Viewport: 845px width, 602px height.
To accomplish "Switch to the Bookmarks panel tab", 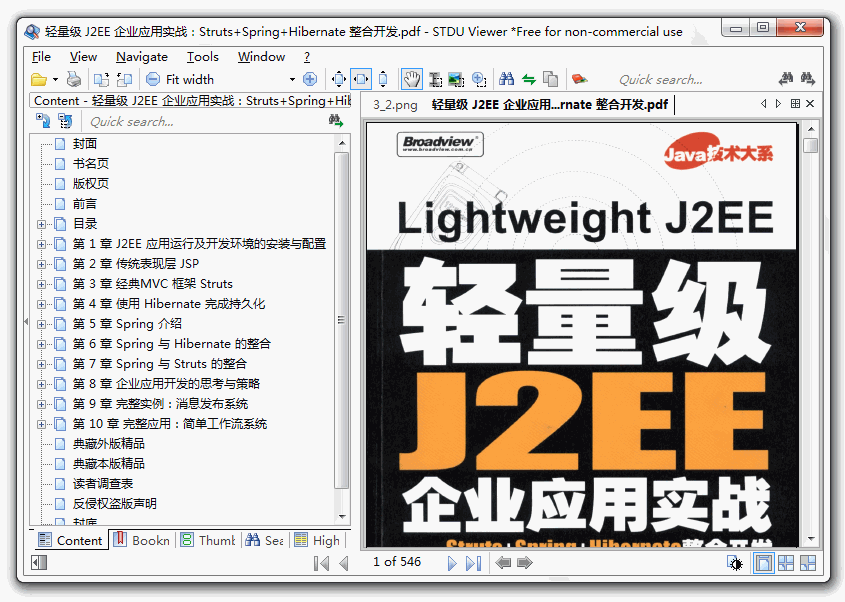I will click(142, 540).
